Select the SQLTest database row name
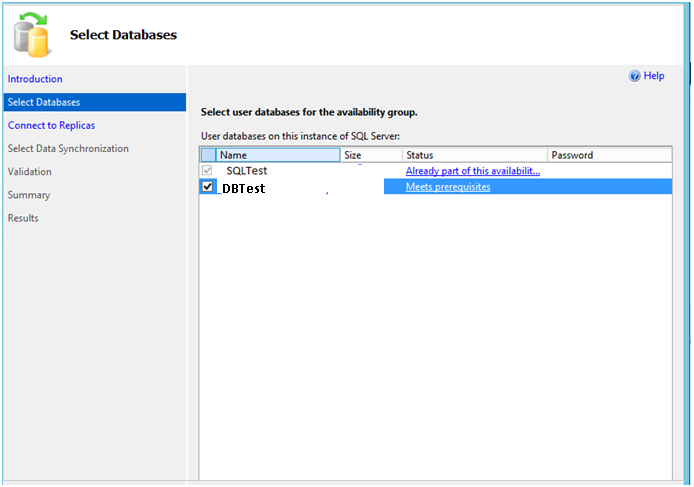 click(x=247, y=171)
